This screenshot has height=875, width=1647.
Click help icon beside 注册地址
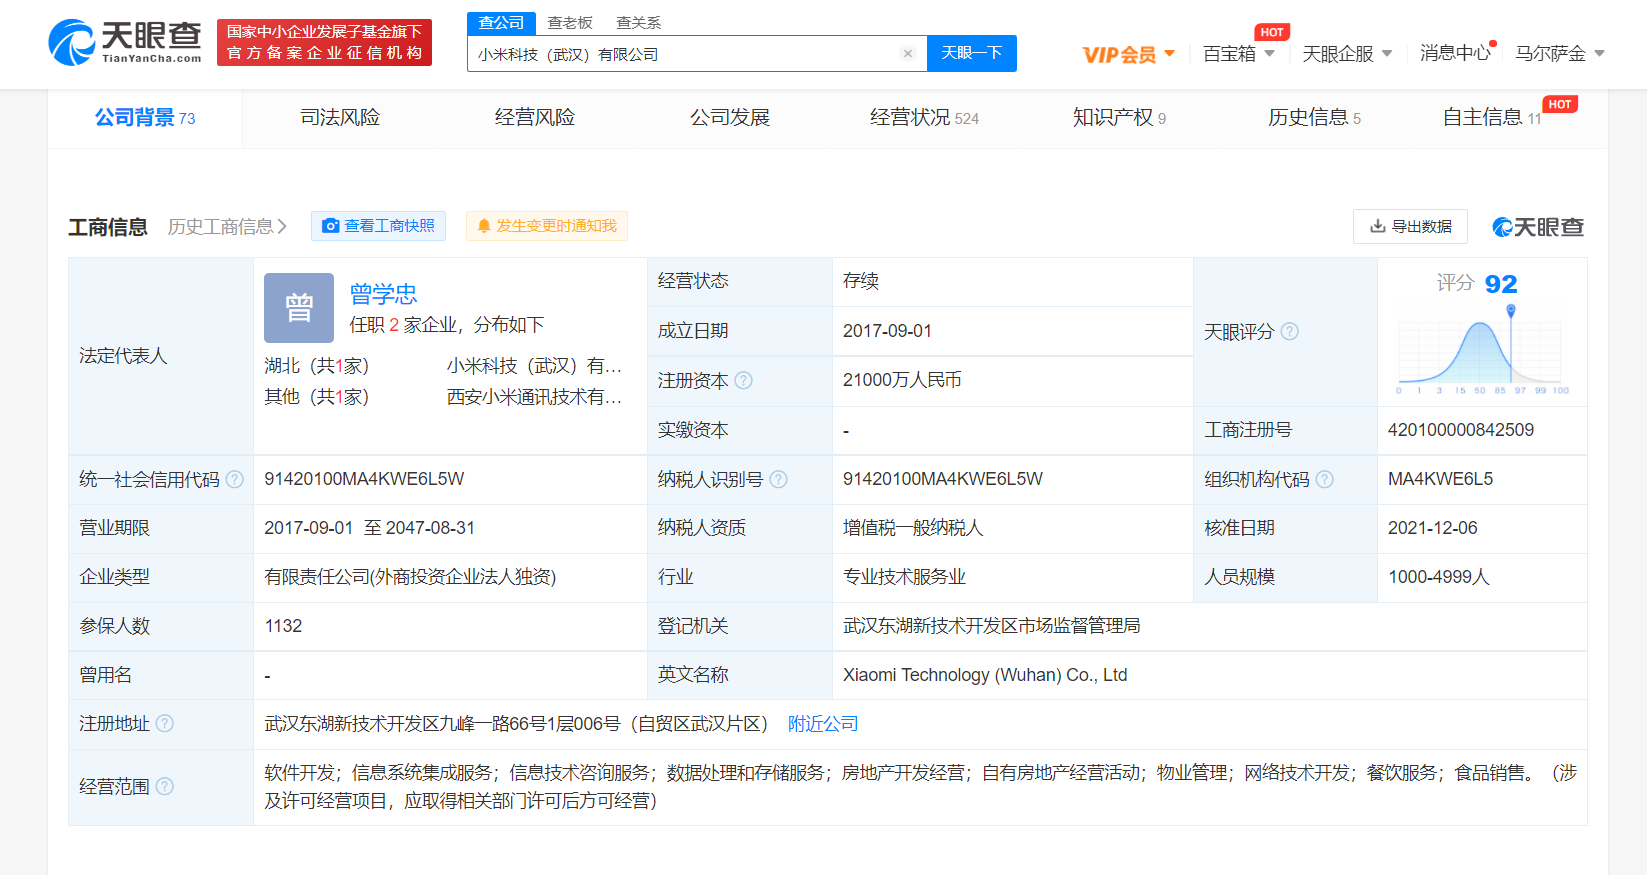point(165,723)
